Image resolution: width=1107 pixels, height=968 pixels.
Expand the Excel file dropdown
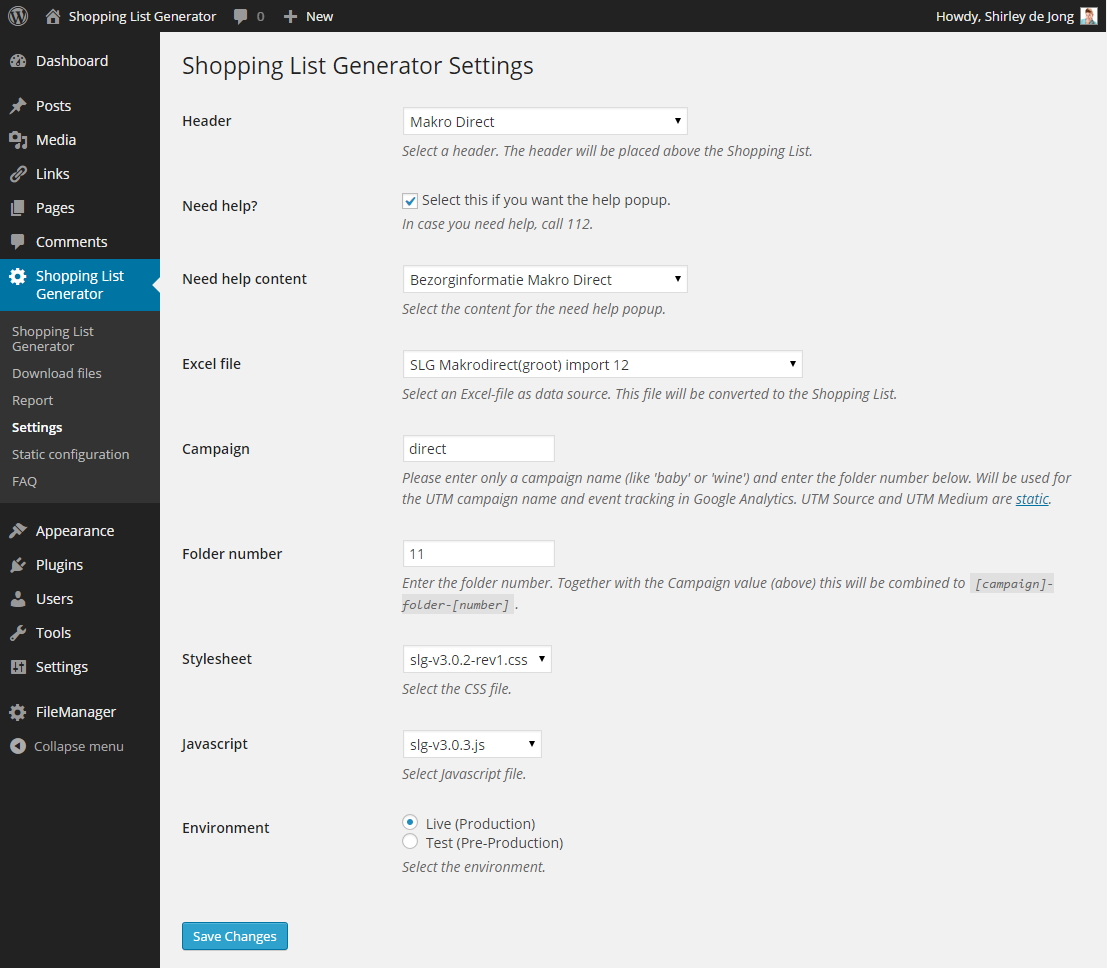pyautogui.click(x=601, y=364)
